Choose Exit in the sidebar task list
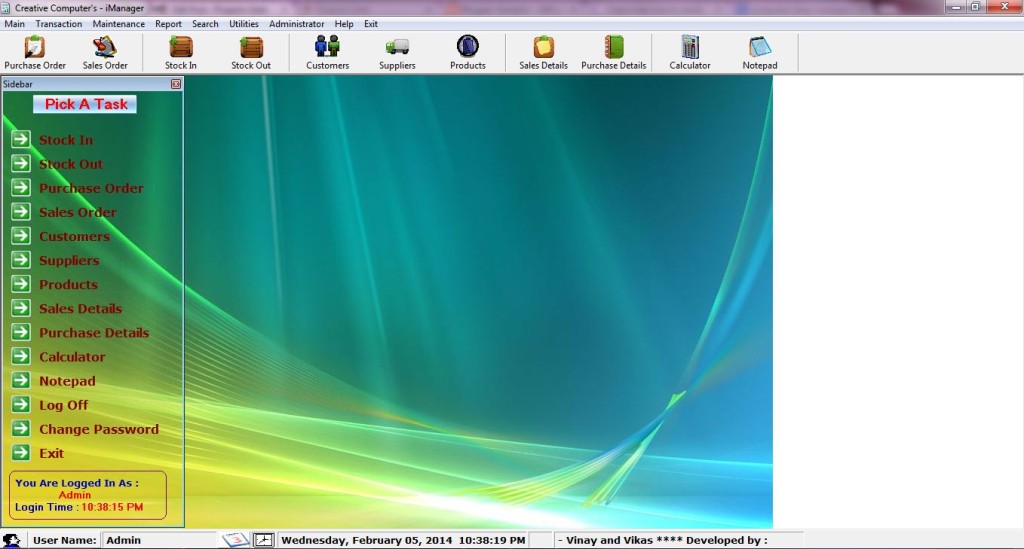1024x549 pixels. point(52,453)
